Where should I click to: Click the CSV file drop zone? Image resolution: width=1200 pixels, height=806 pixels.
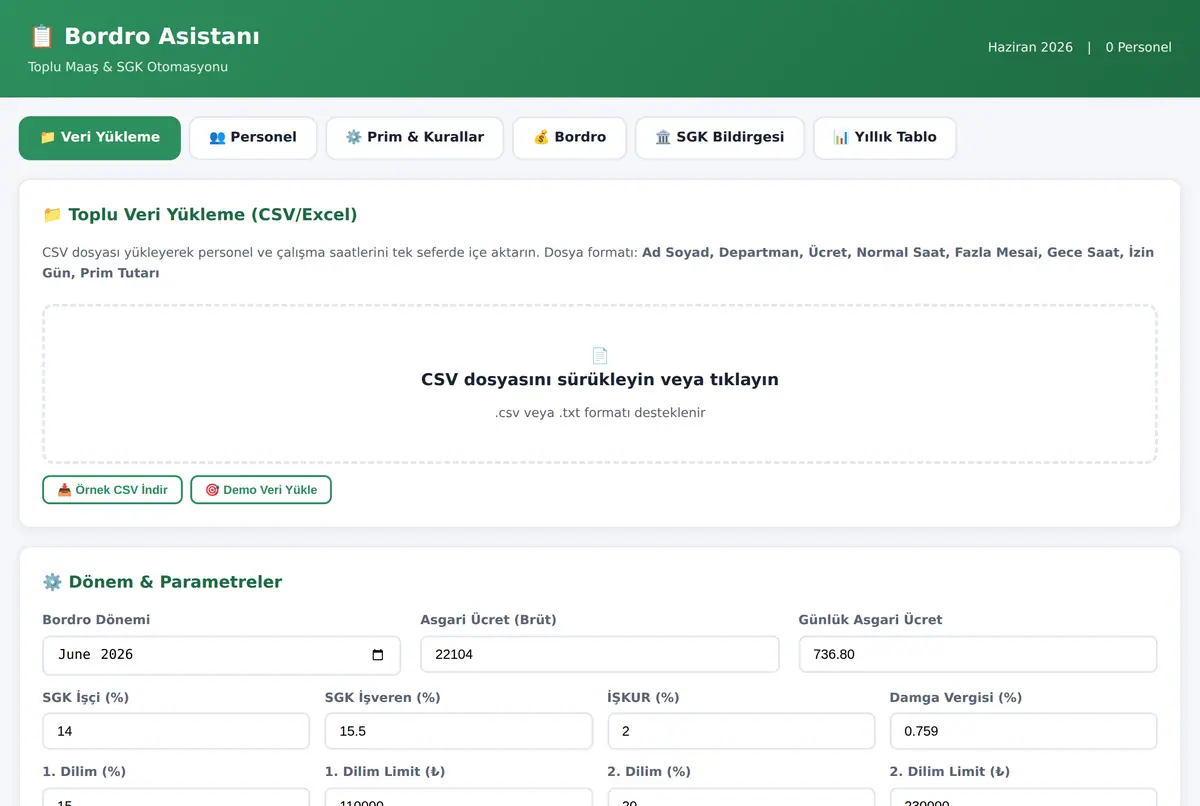click(600, 384)
